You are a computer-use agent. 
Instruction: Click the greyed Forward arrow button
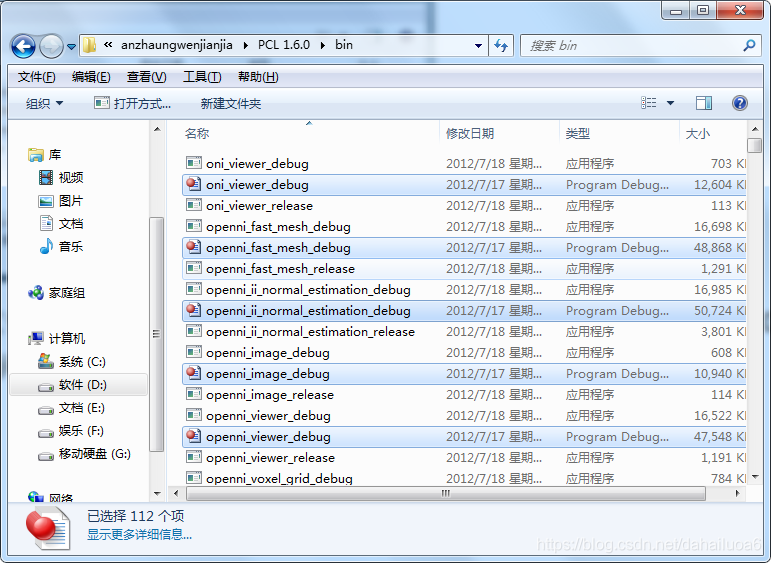pyautogui.click(x=51, y=46)
